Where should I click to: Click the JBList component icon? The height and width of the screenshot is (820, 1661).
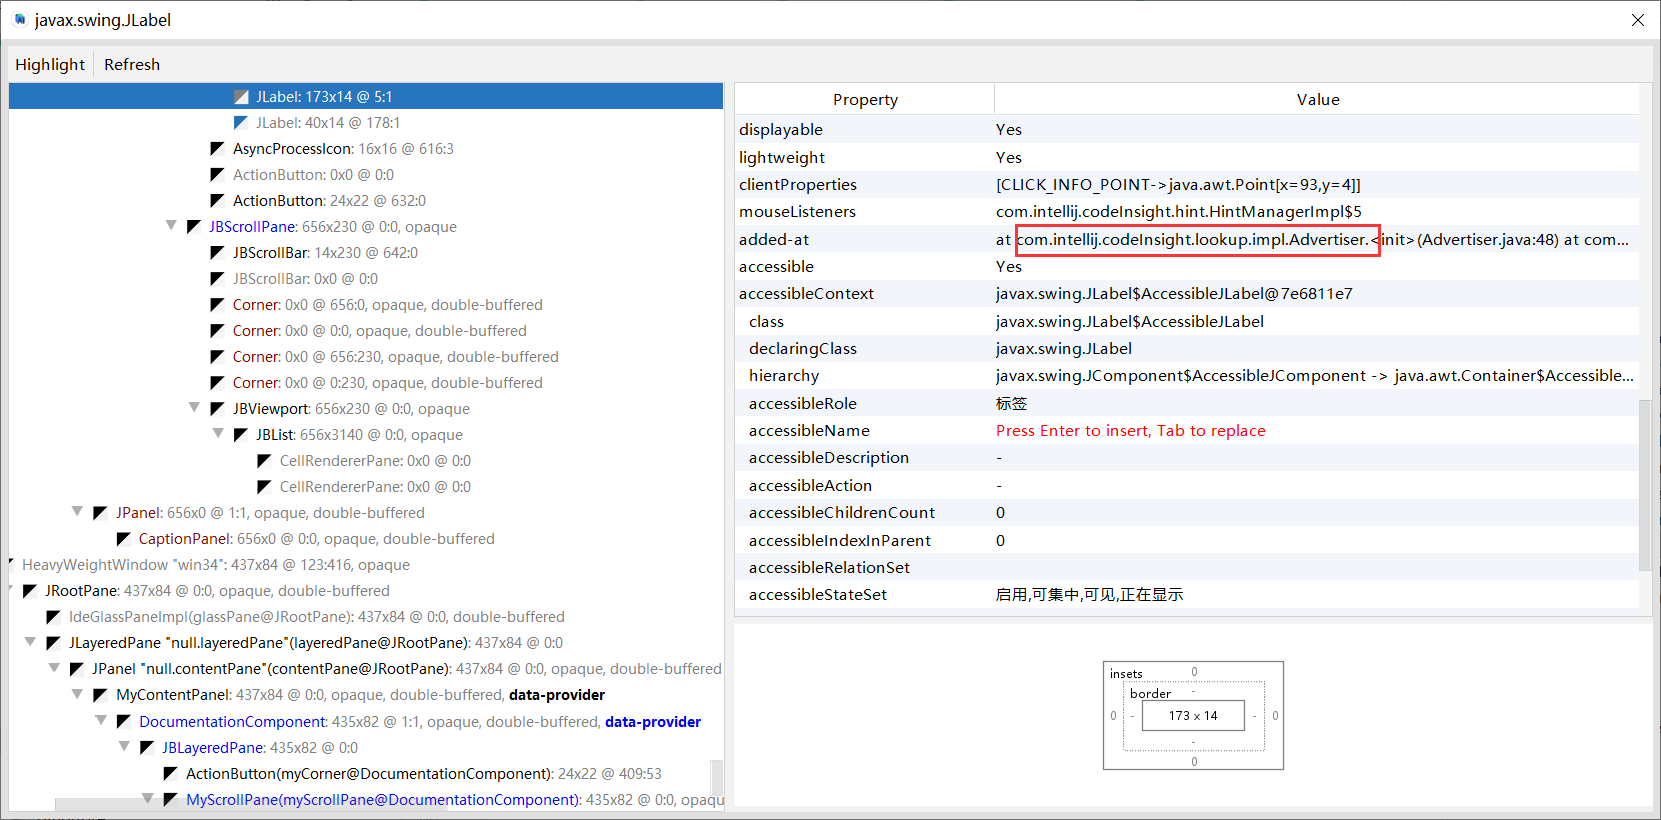coord(241,434)
